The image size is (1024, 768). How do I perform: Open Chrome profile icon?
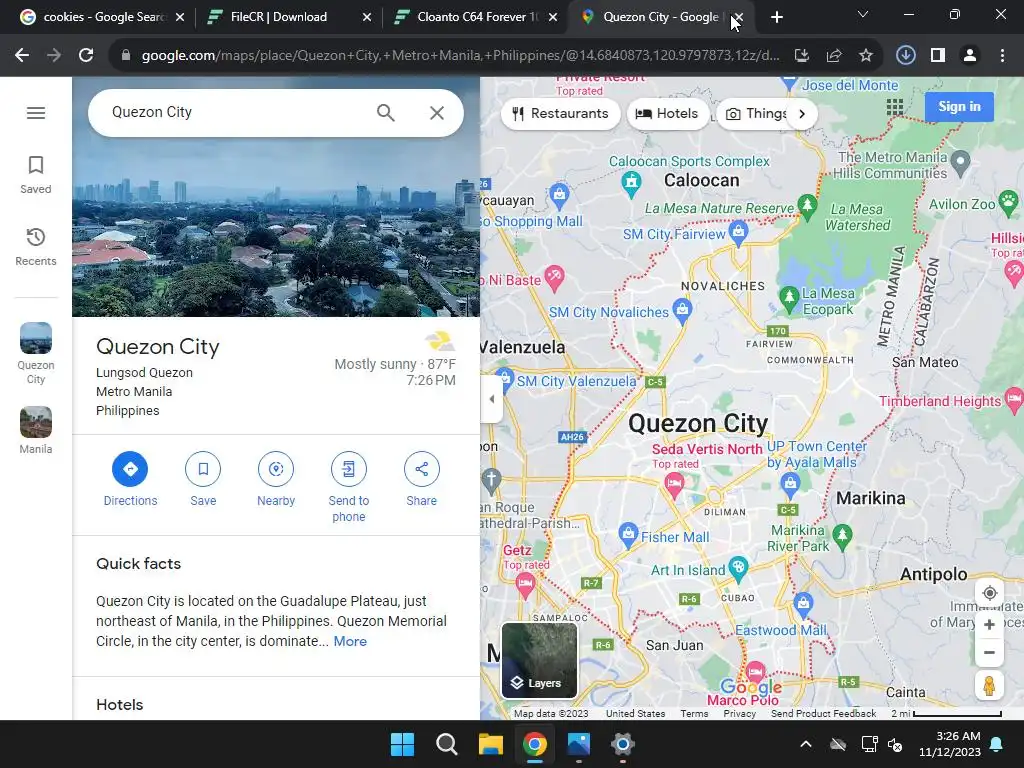(970, 56)
